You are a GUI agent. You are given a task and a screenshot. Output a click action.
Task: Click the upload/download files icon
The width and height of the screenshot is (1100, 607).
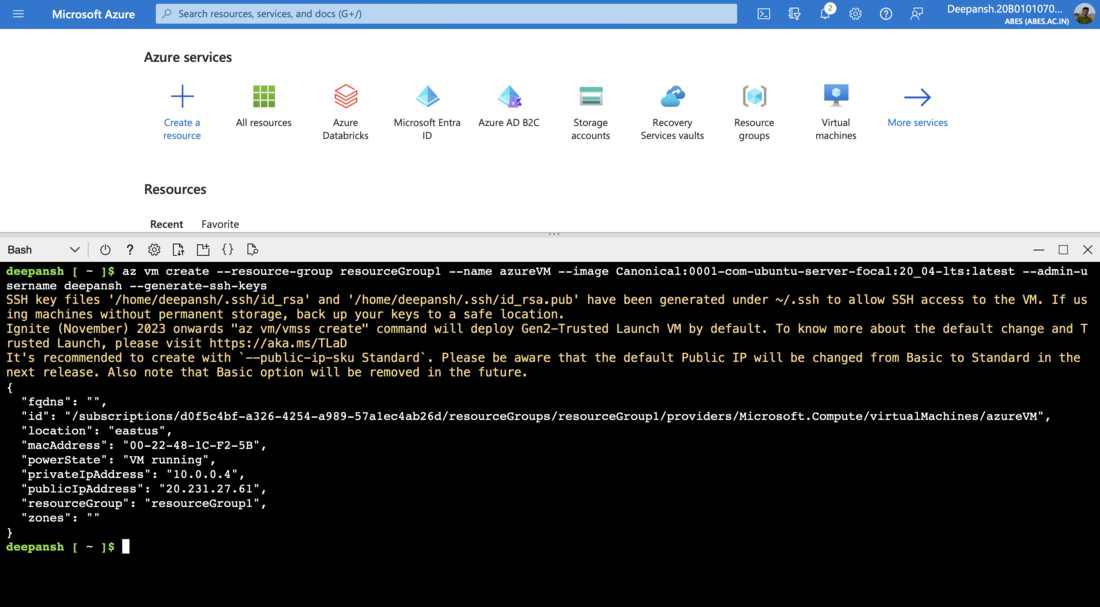(178, 250)
